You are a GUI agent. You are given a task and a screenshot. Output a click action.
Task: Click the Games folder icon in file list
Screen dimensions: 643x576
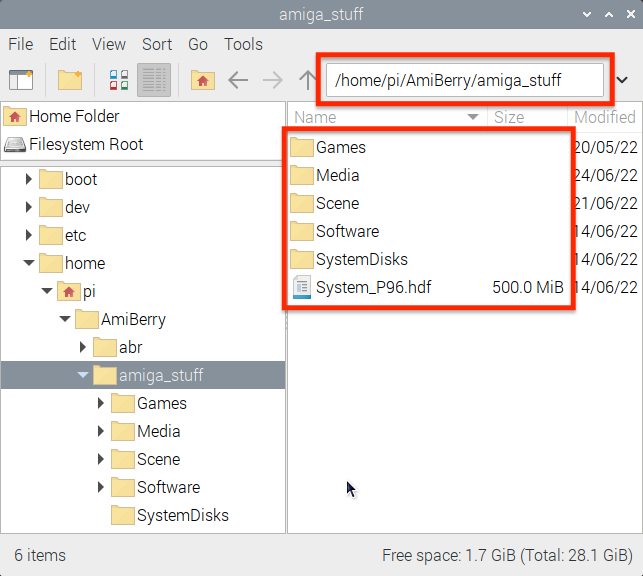[302, 147]
